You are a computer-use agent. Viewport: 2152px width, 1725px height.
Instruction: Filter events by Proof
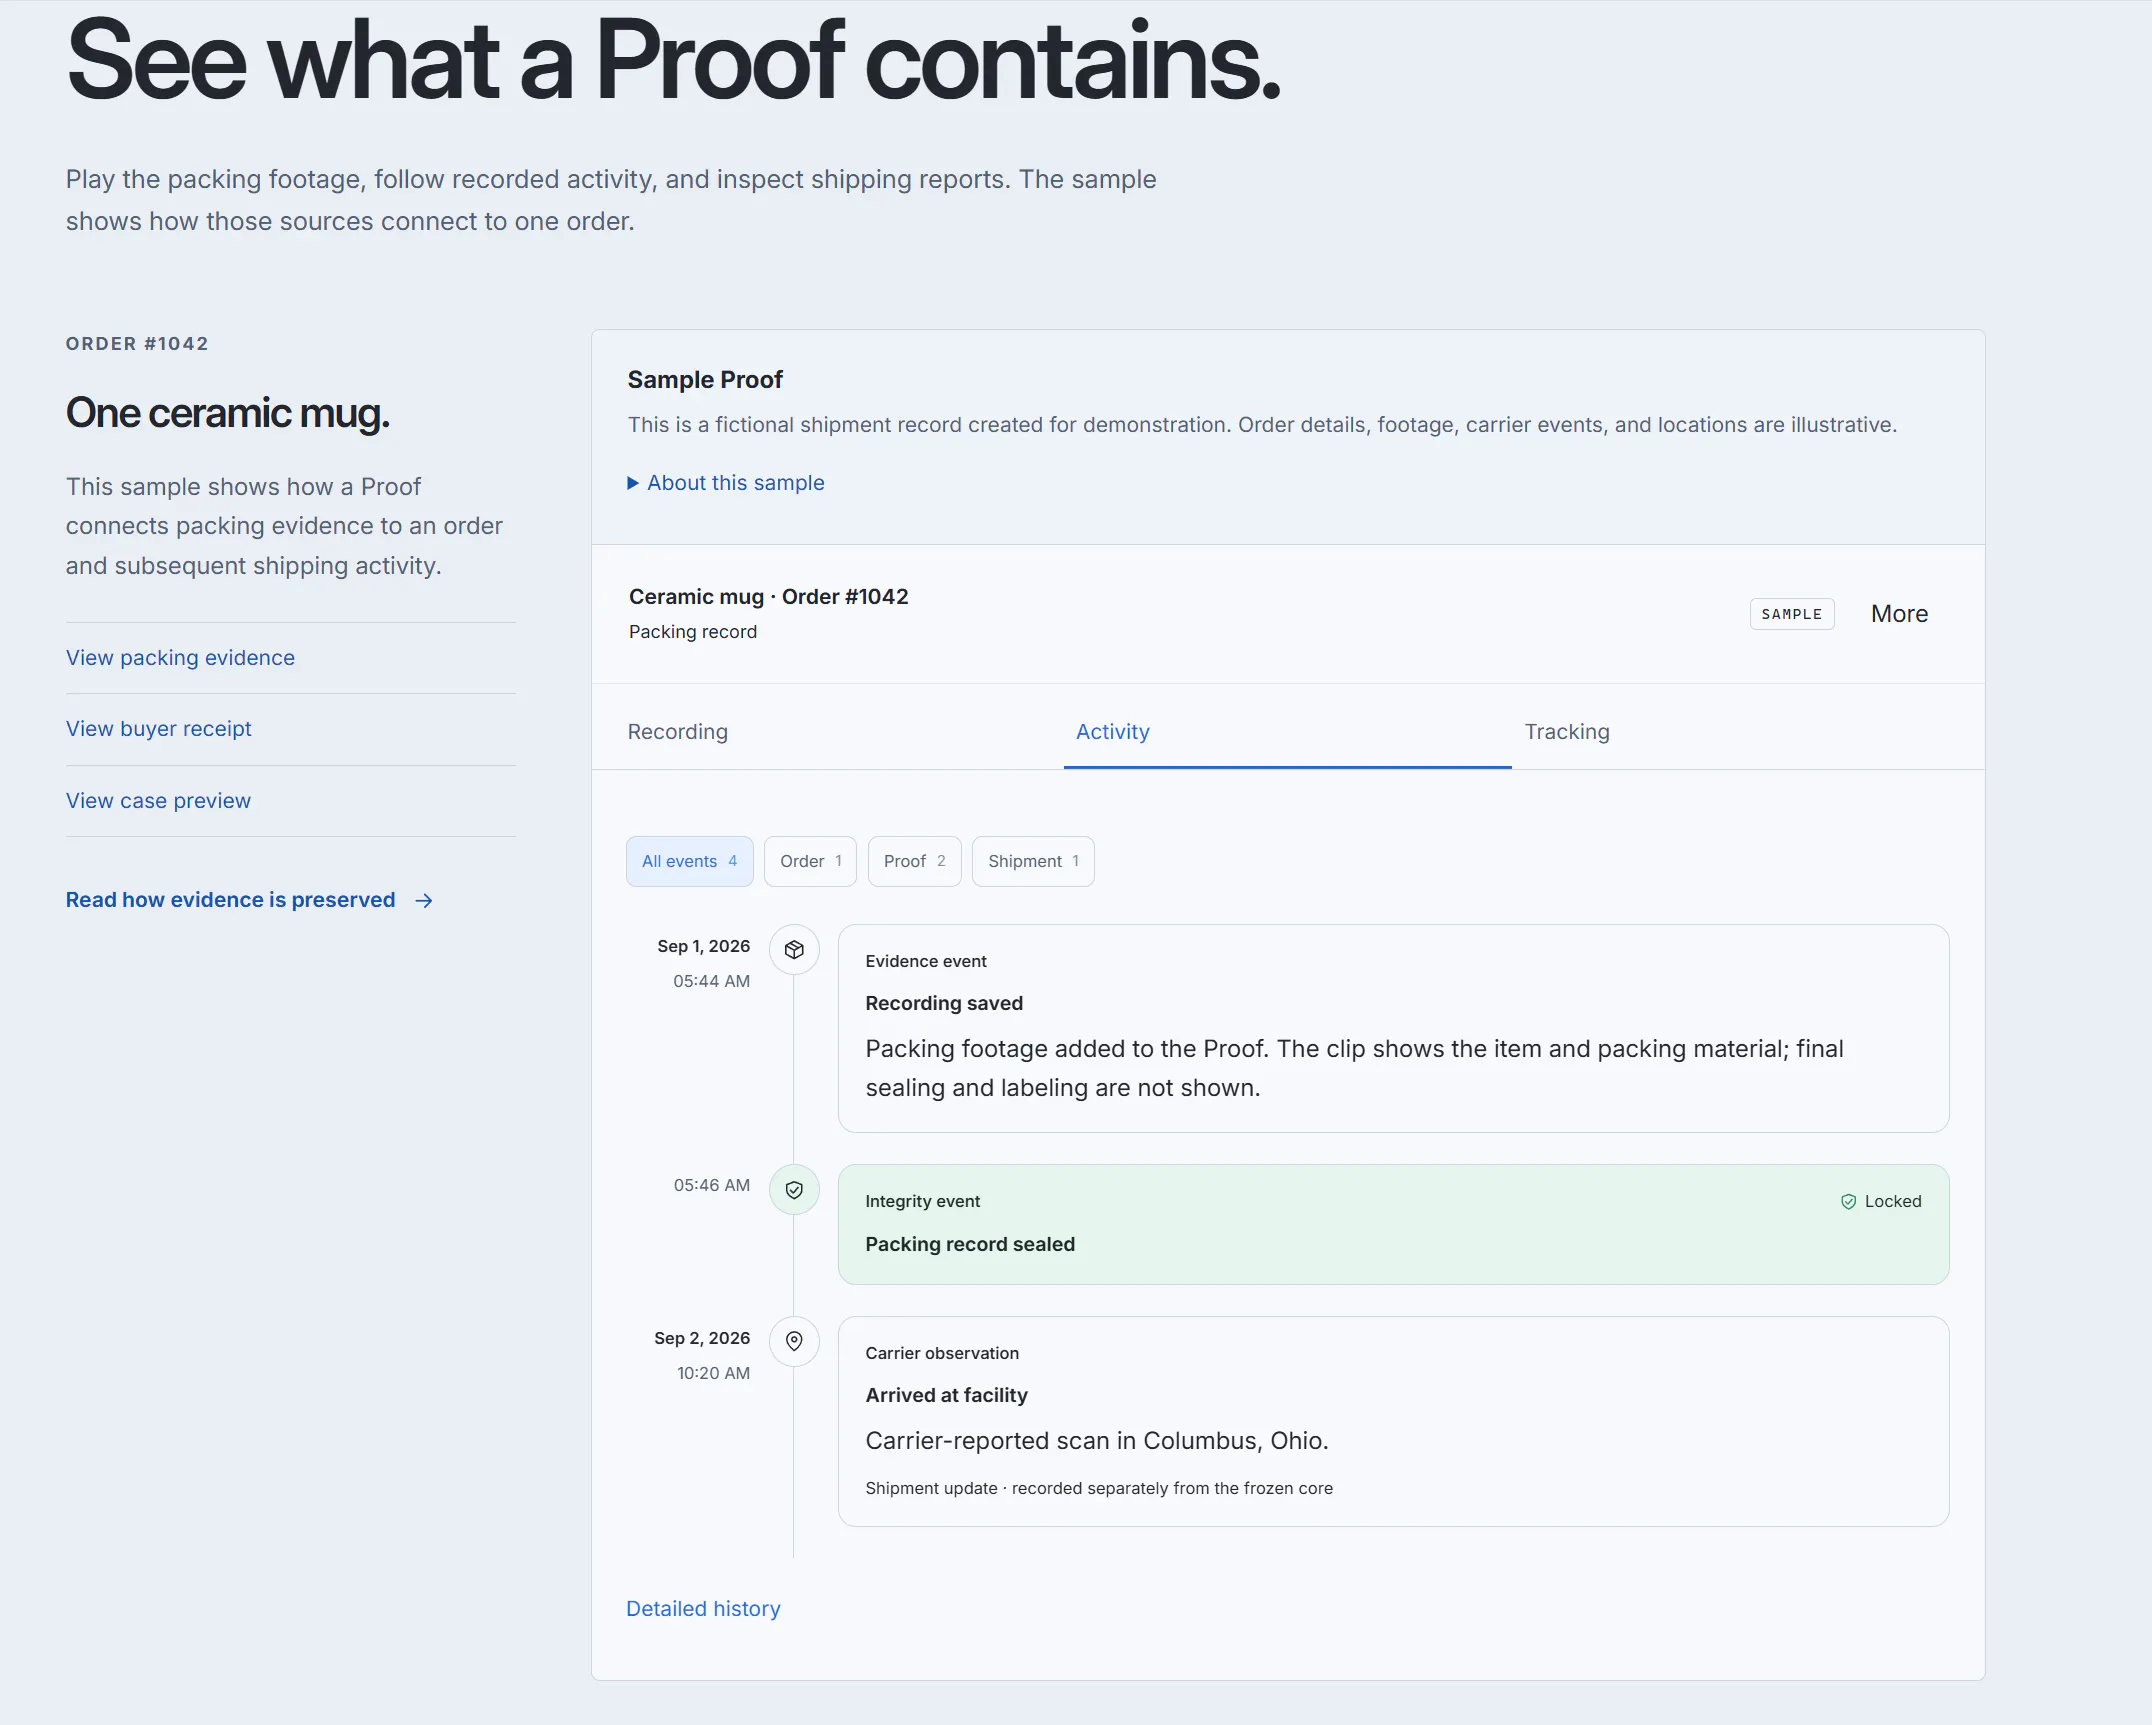(914, 861)
